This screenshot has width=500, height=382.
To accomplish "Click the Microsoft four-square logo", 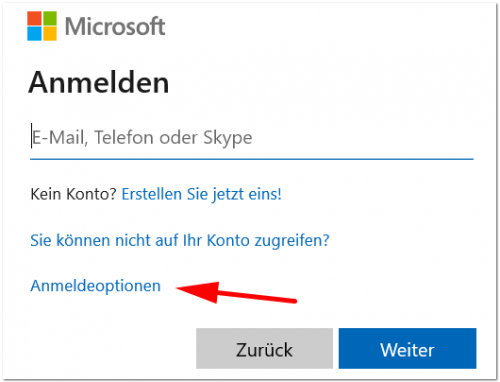I will click(x=42, y=26).
